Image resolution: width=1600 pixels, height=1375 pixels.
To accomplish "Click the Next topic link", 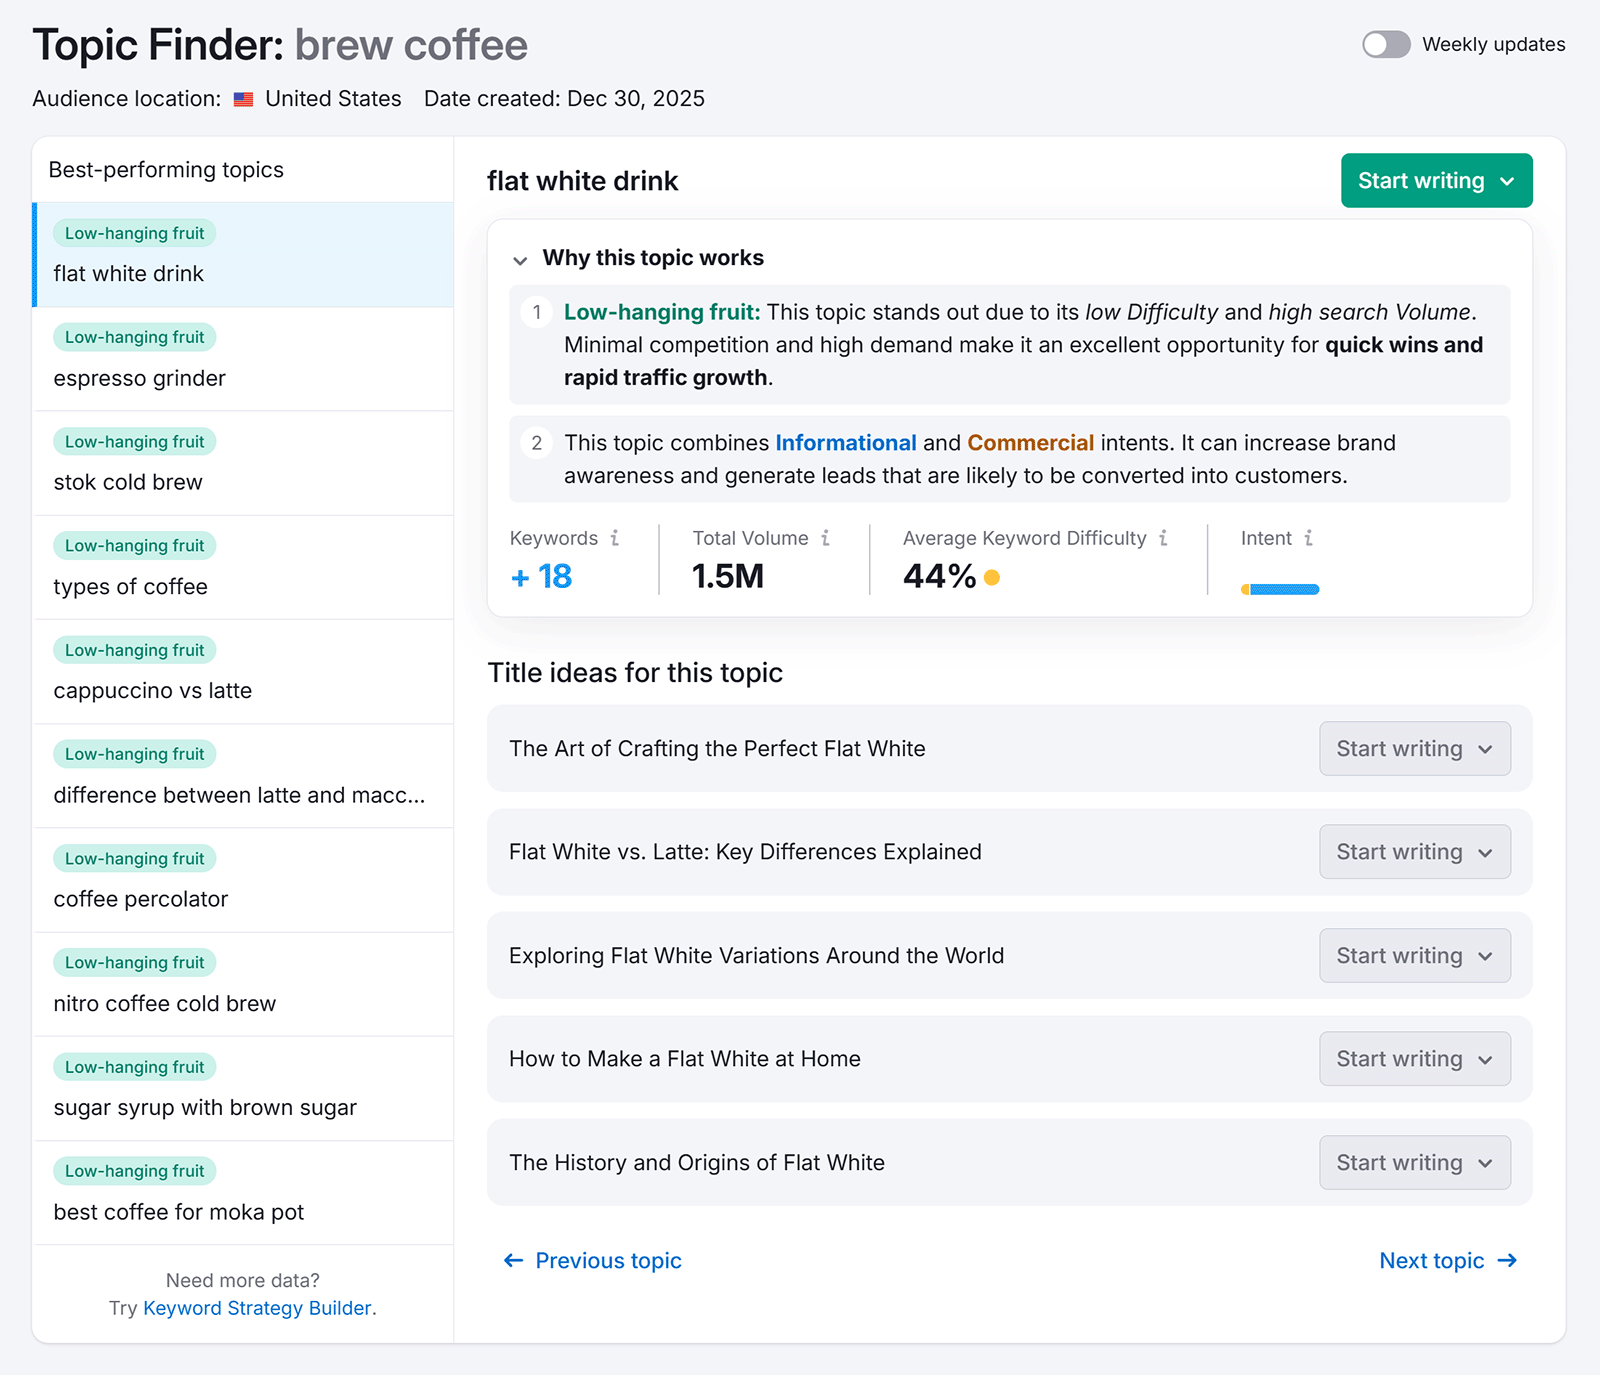I will (1432, 1260).
